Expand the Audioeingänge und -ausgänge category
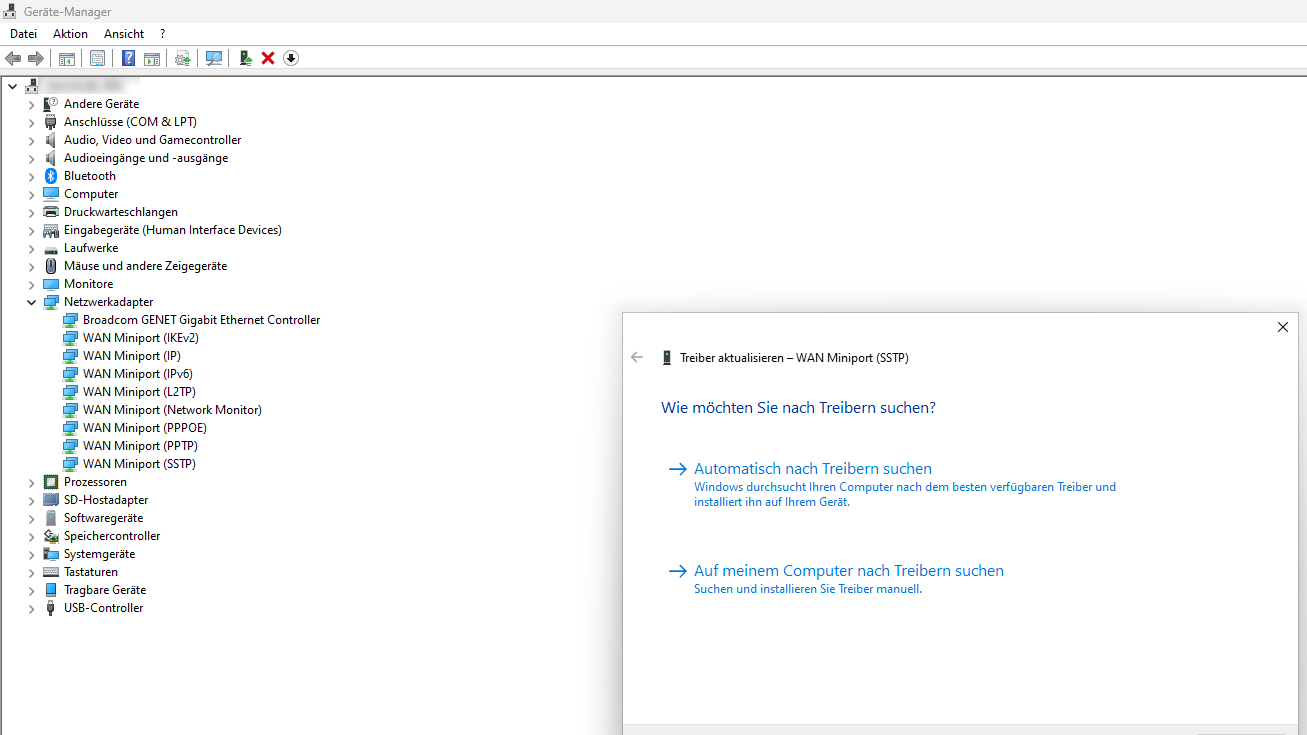This screenshot has height=735, width=1307. pyautogui.click(x=31, y=158)
